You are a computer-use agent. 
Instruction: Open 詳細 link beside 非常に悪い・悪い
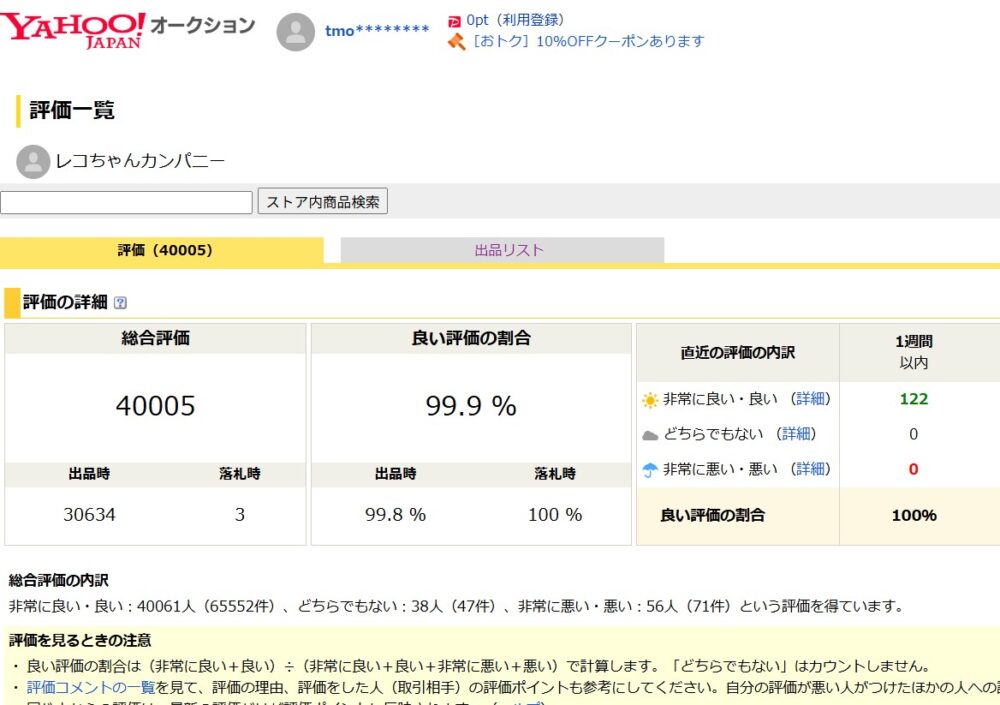[x=812, y=468]
